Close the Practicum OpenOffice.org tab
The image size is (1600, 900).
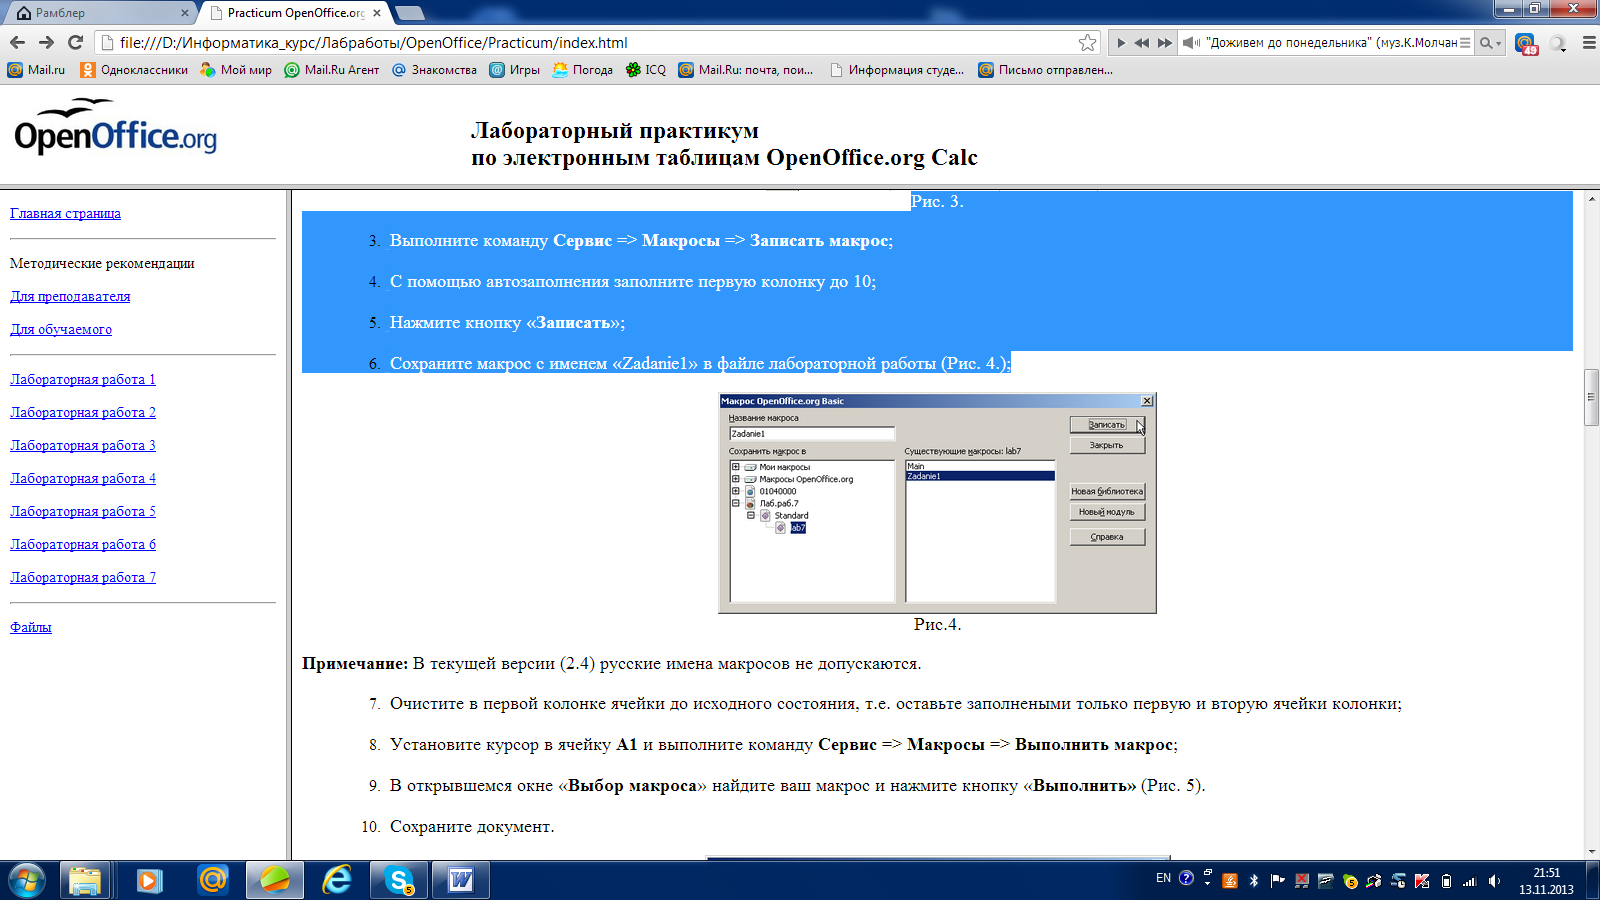tap(377, 13)
